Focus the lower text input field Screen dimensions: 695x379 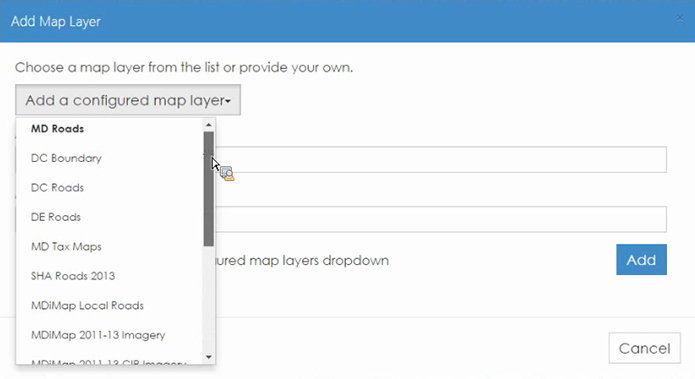pyautogui.click(x=441, y=219)
